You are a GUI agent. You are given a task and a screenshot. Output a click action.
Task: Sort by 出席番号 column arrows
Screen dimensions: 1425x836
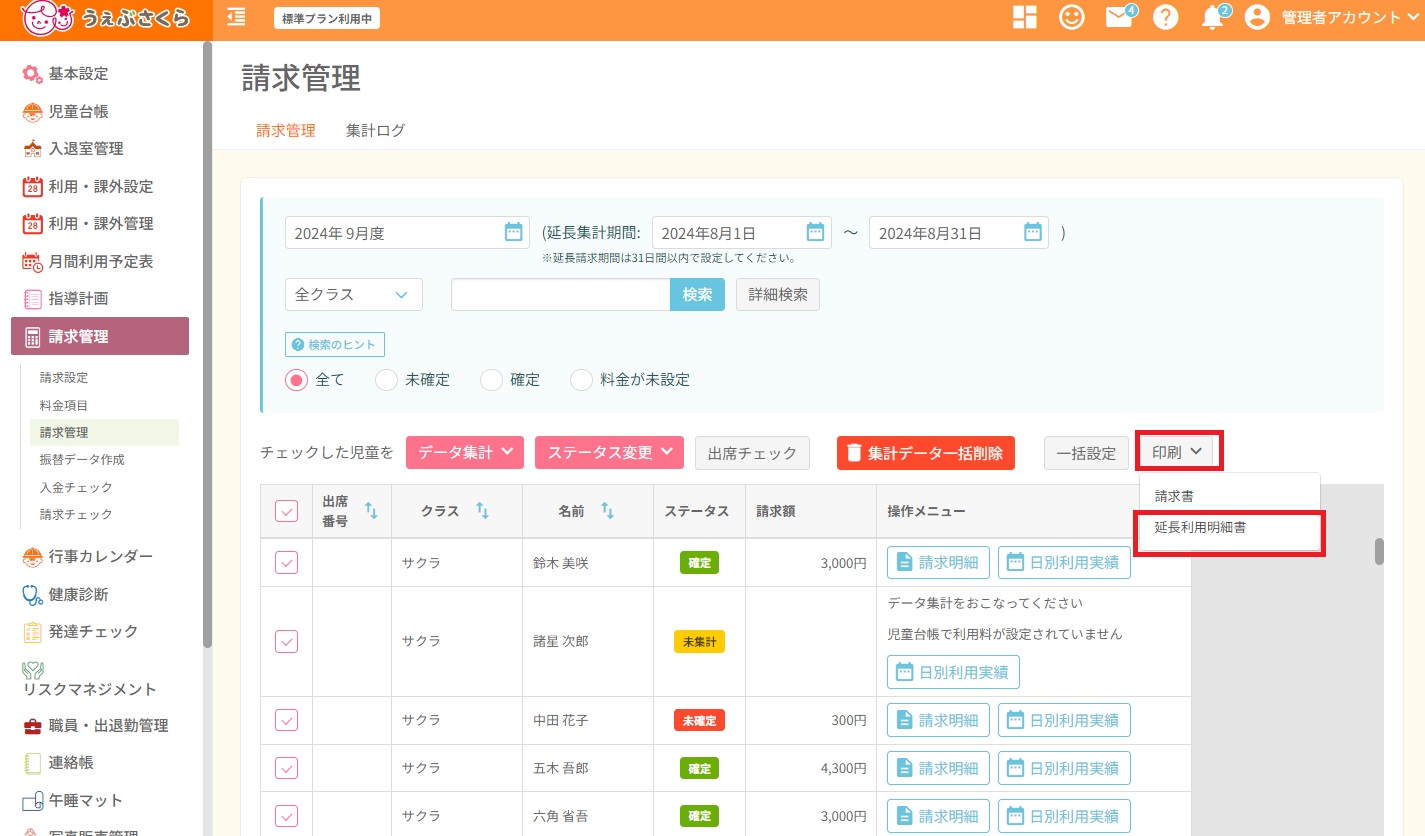tap(371, 511)
